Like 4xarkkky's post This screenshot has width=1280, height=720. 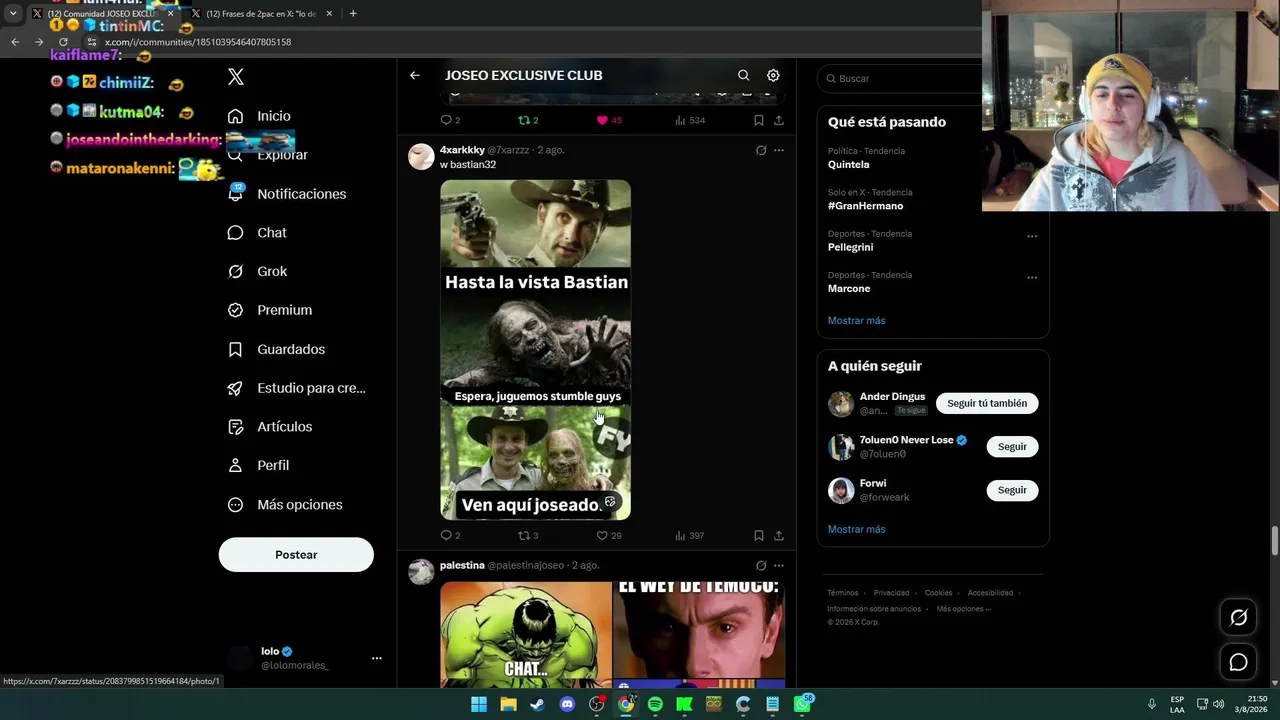[x=609, y=536]
